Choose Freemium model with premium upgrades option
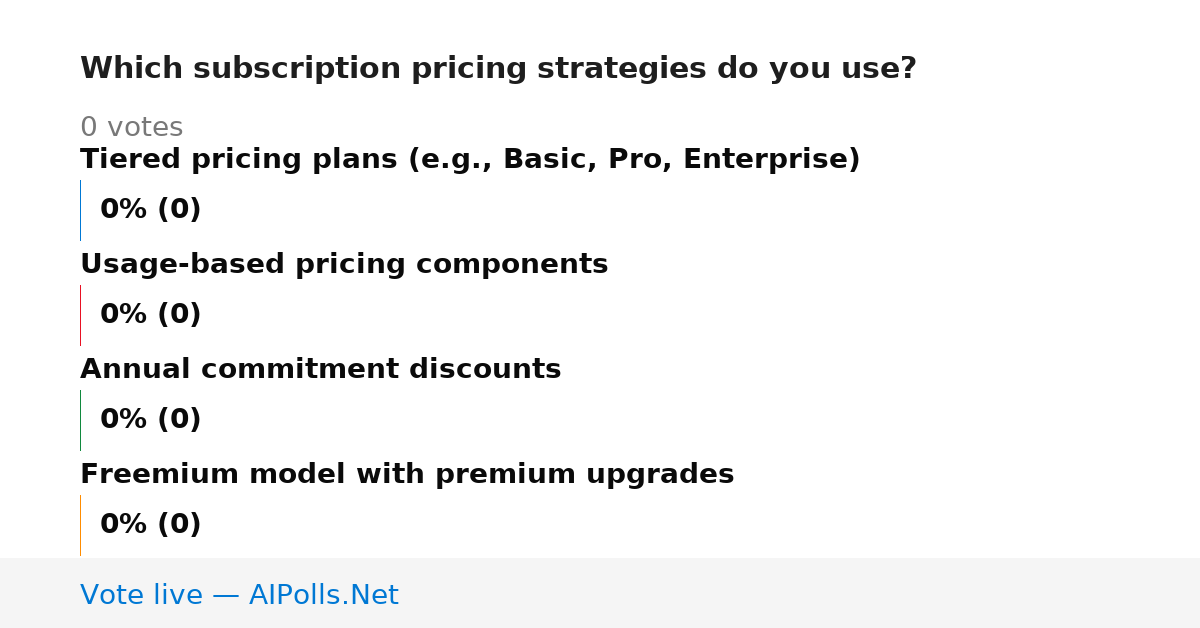Screen dimensions: 1200x628 (x=407, y=475)
